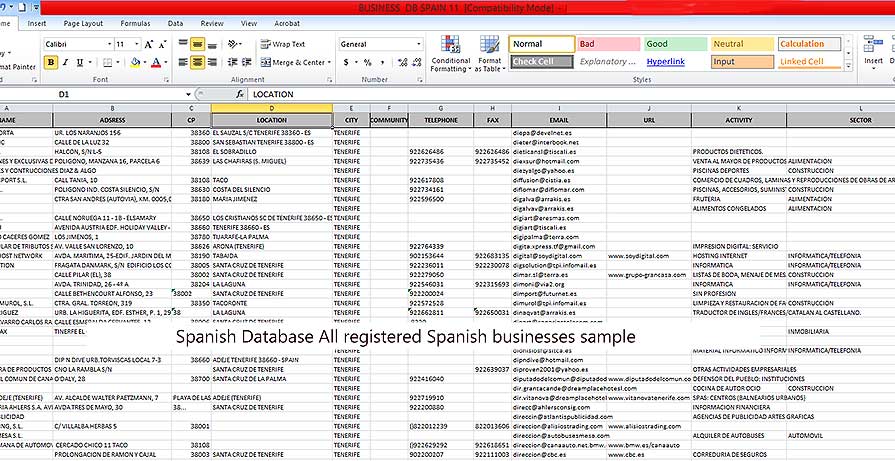This screenshot has height=461, width=895.
Task: Open the Page Layout tab
Action: click(83, 23)
